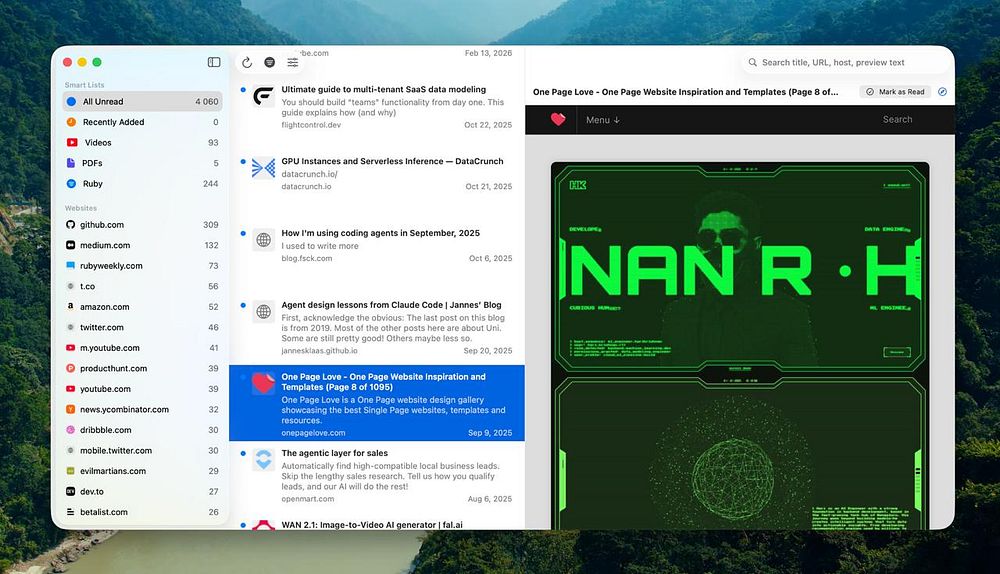Click the Oct 22, 2025 date label
The height and width of the screenshot is (574, 1000).
(488, 125)
